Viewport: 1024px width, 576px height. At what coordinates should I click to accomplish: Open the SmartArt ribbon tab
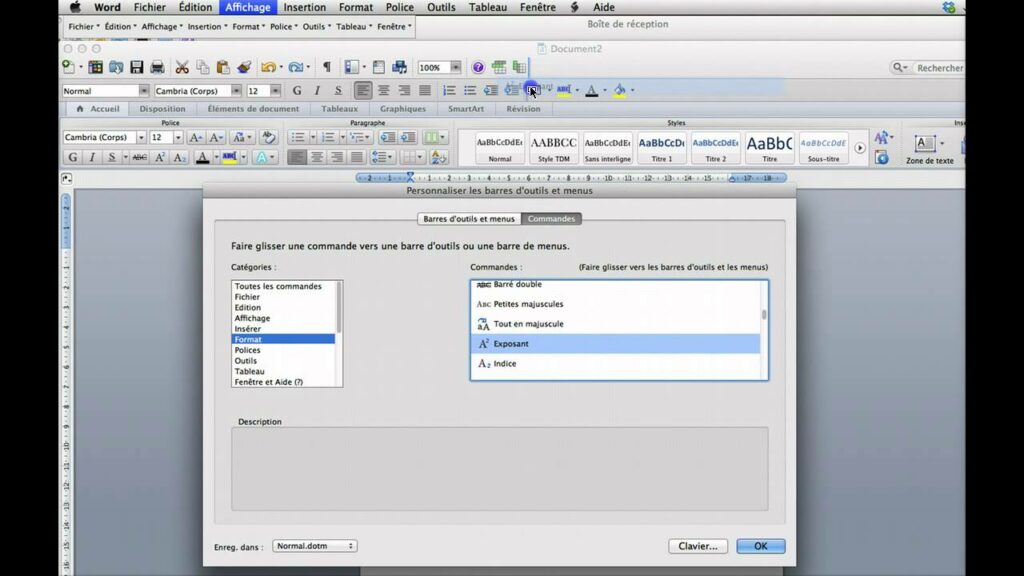tap(466, 109)
